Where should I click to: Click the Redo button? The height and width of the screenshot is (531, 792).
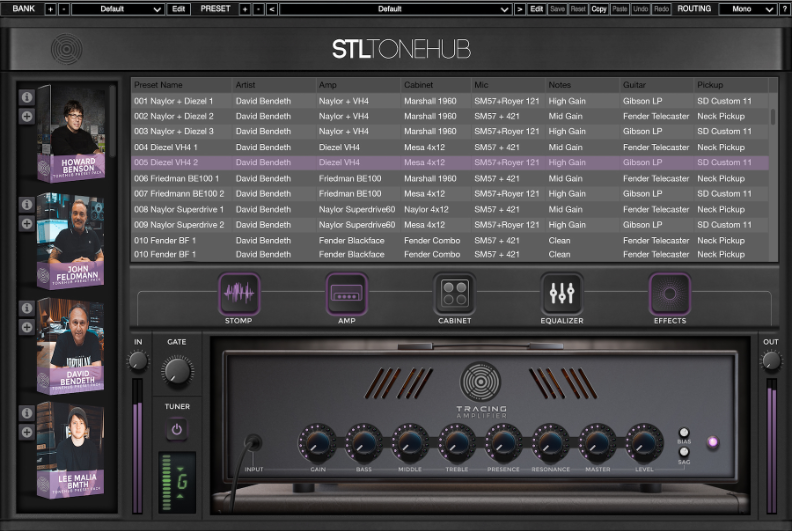[661, 9]
